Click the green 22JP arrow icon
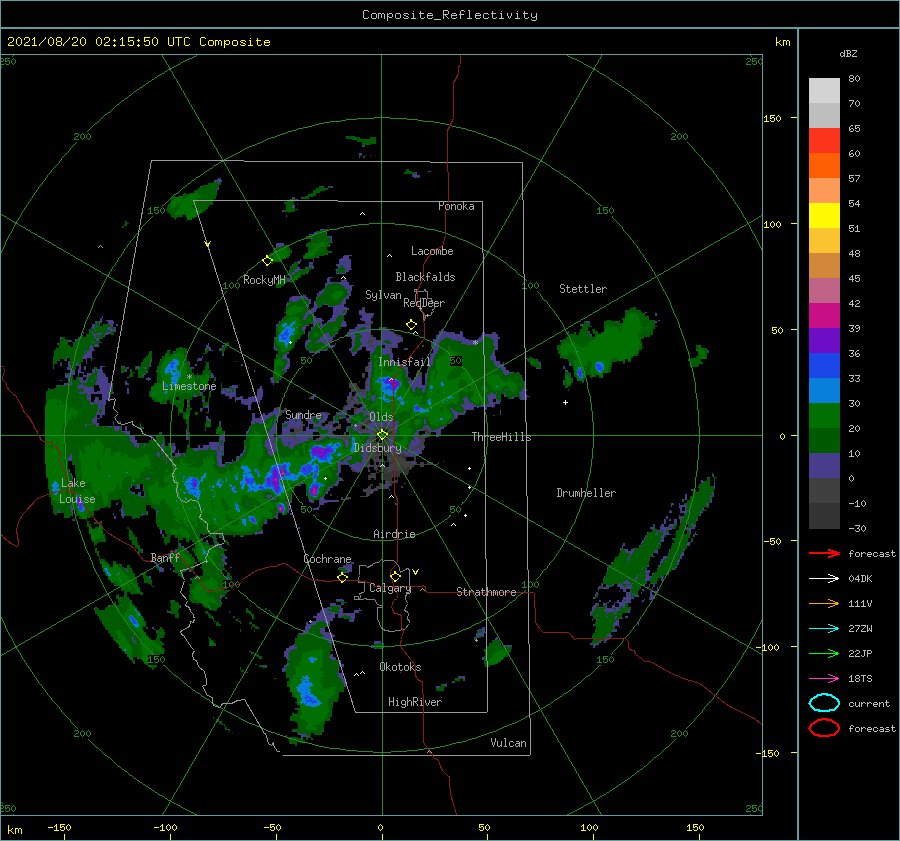Viewport: 900px width, 841px height. coord(824,653)
